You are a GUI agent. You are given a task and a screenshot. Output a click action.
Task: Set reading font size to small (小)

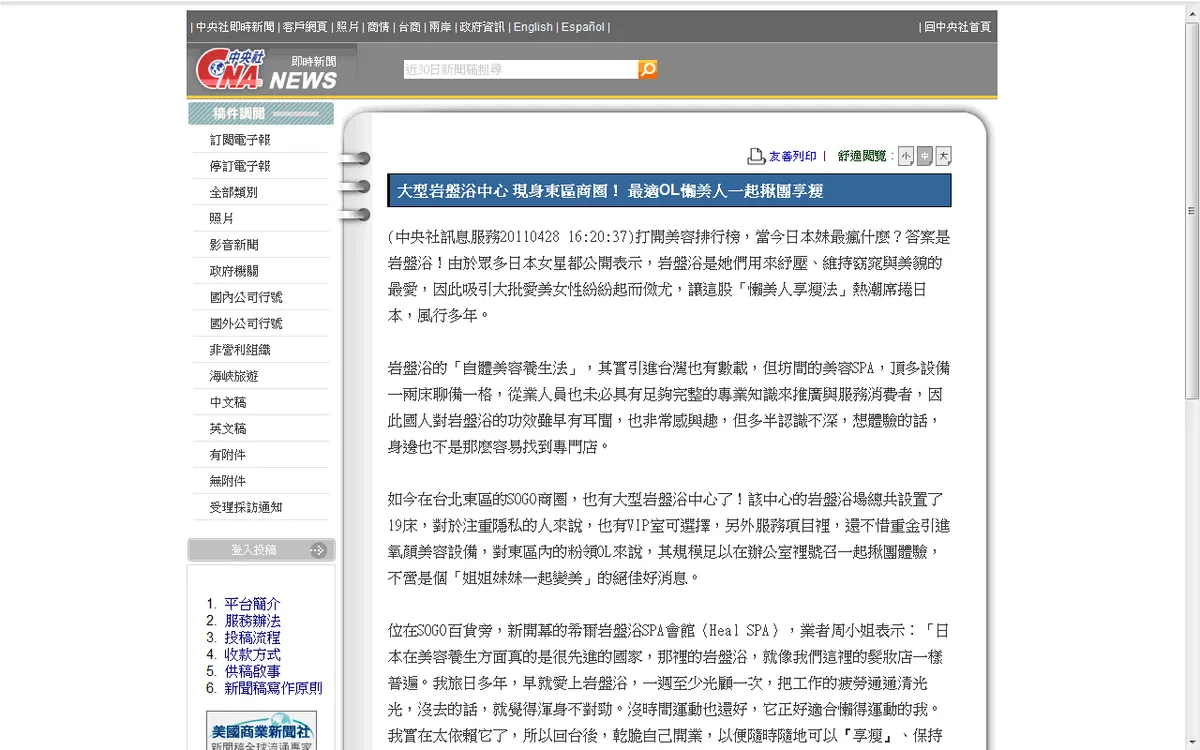(906, 156)
